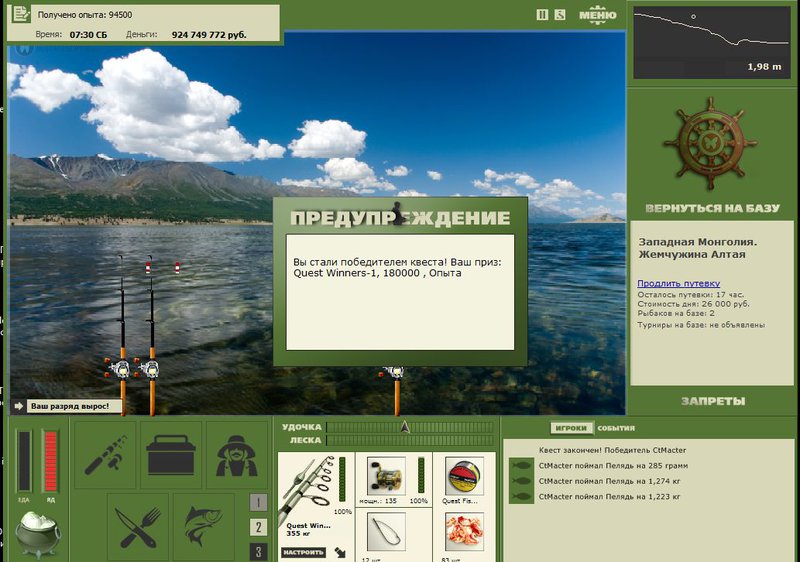Click the ЛЕСКА tension gauge

tap(410, 440)
